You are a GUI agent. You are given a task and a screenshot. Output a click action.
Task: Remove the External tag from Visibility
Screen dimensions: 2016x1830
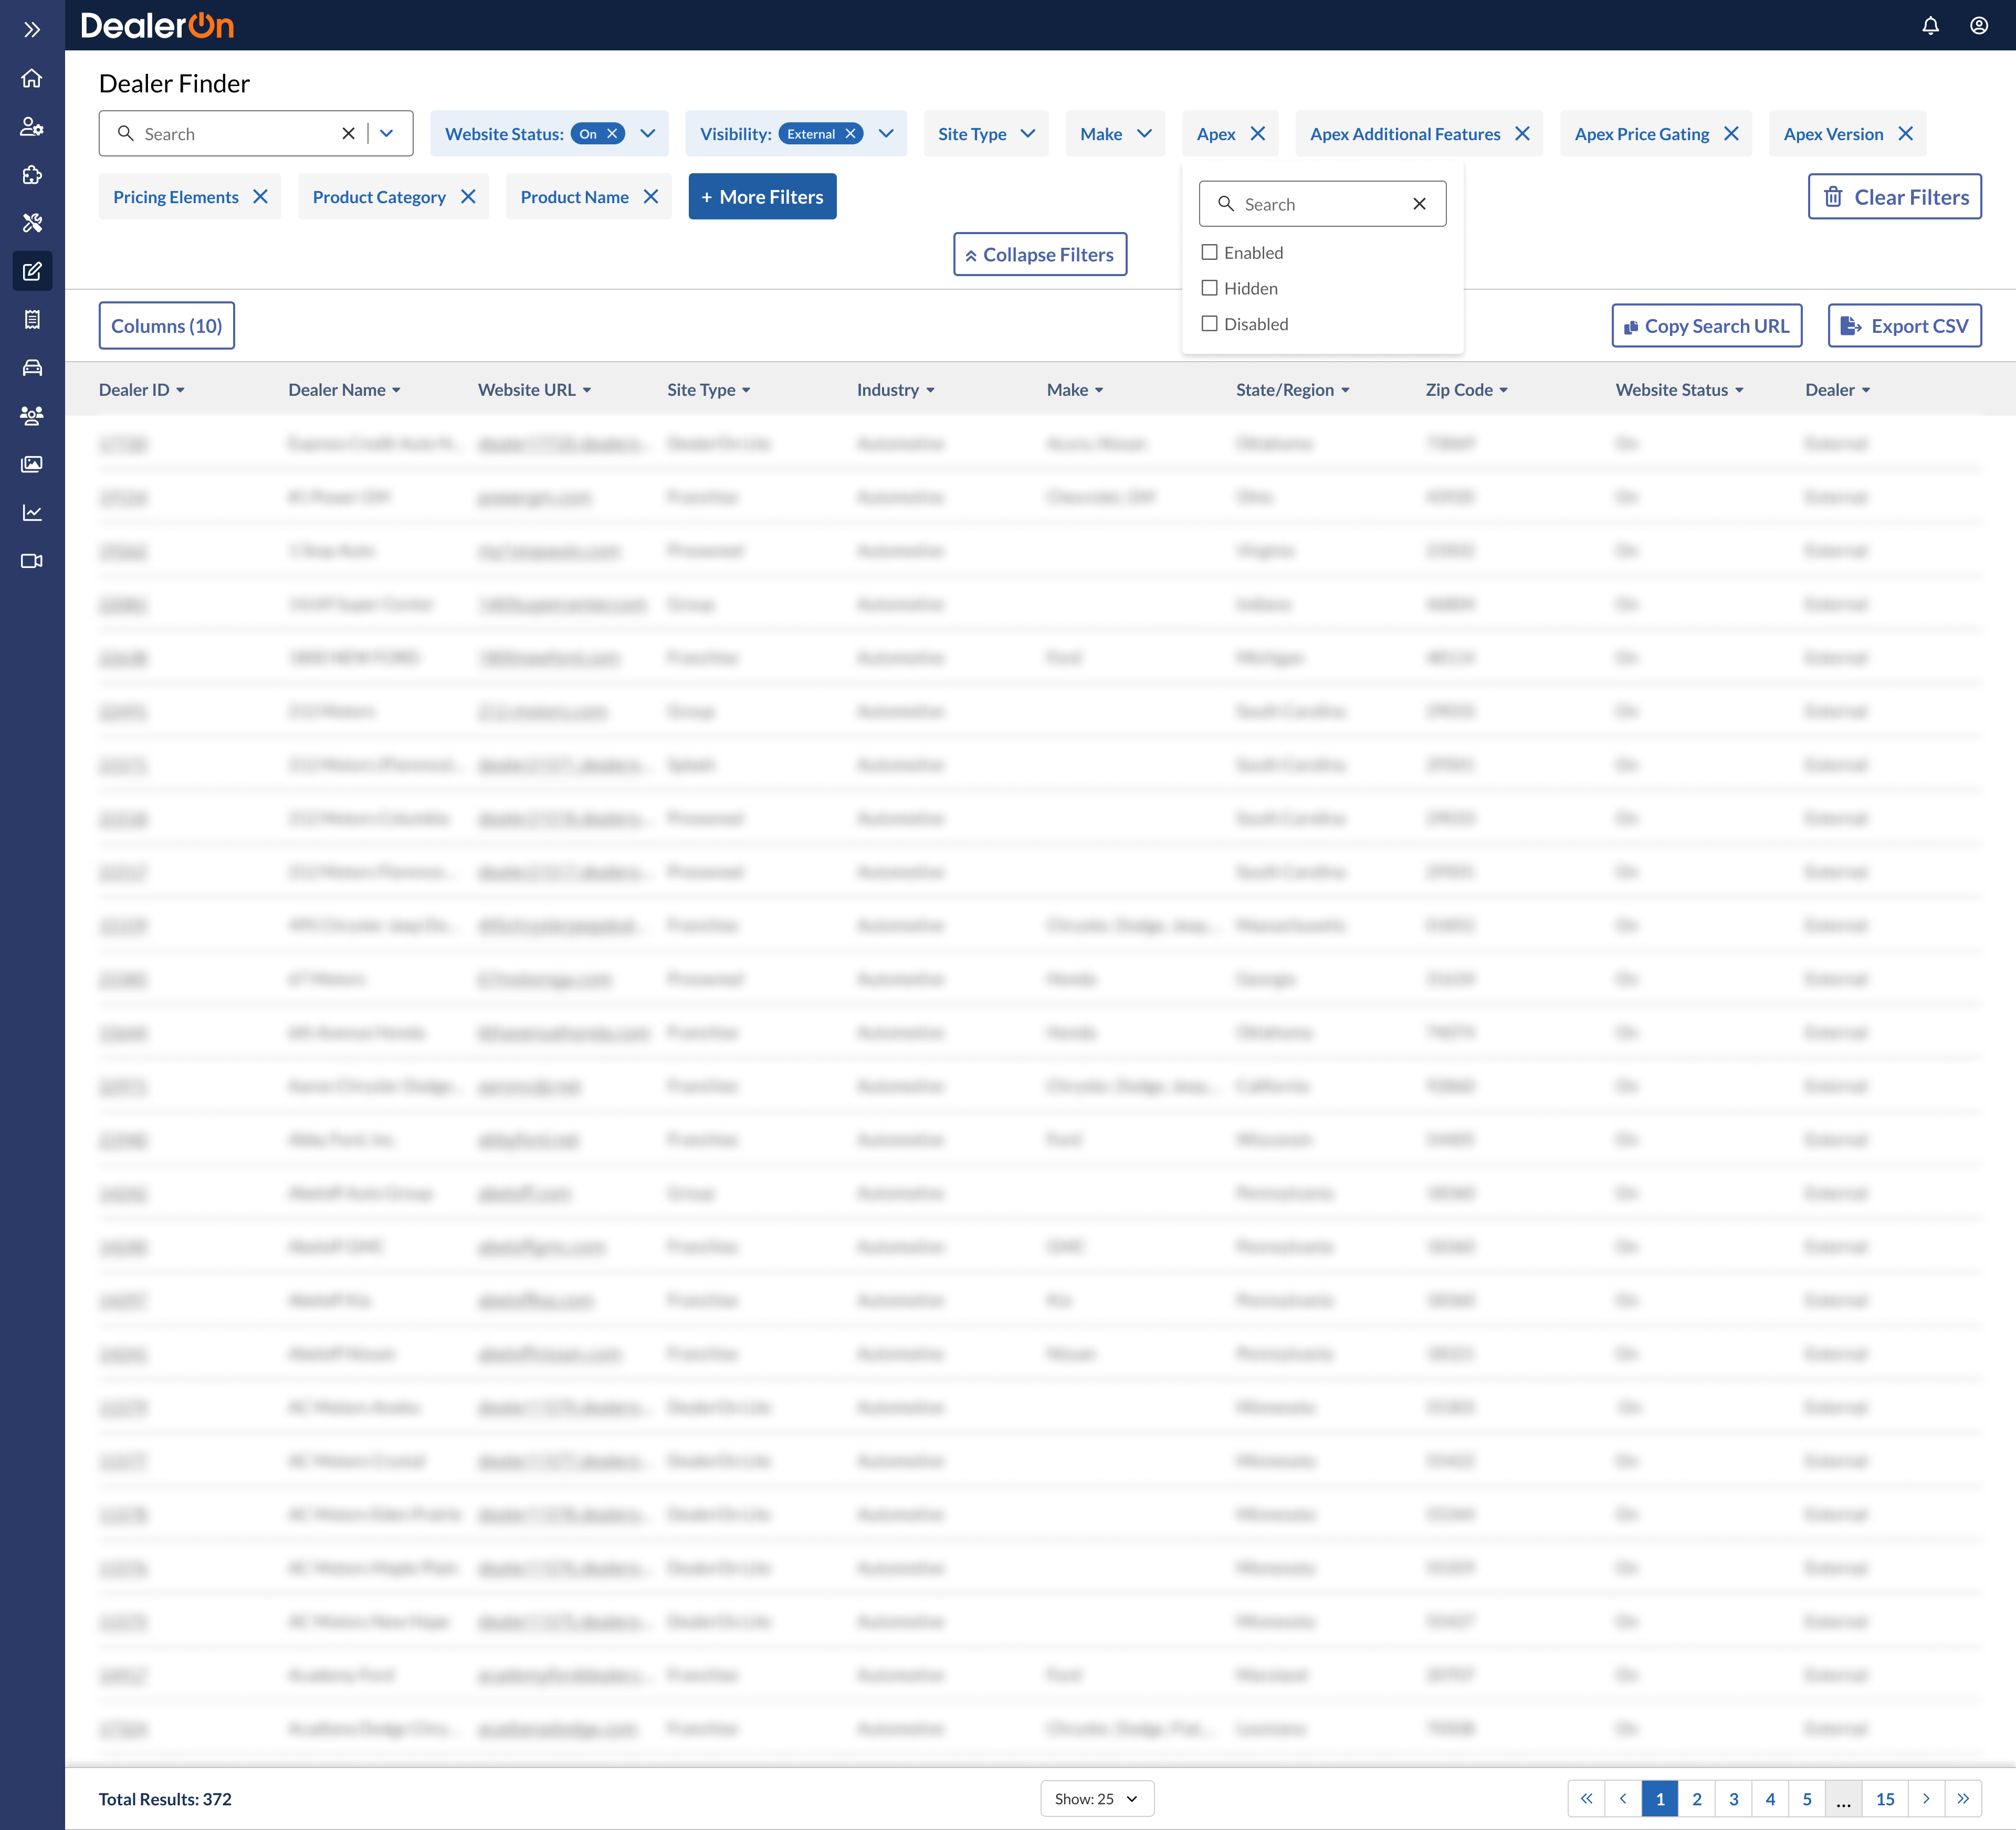pyautogui.click(x=850, y=134)
